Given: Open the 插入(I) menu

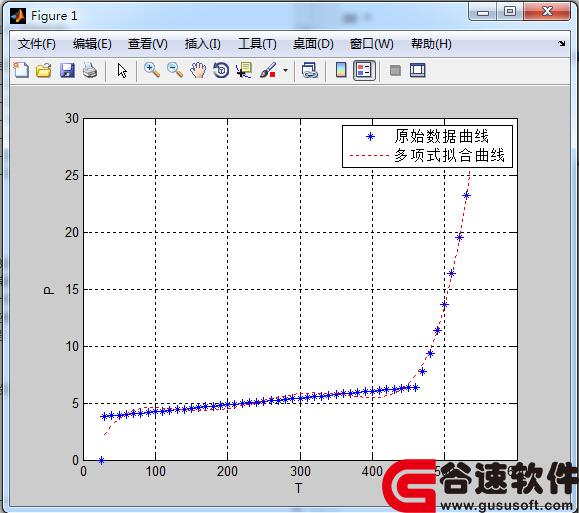Looking at the screenshot, I should pyautogui.click(x=202, y=44).
